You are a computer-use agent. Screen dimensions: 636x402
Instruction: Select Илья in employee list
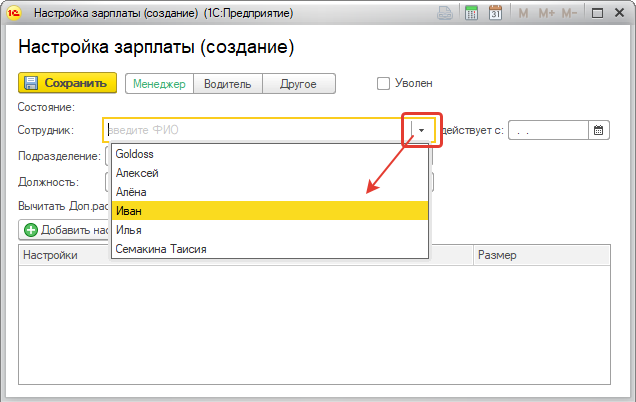(x=270, y=230)
